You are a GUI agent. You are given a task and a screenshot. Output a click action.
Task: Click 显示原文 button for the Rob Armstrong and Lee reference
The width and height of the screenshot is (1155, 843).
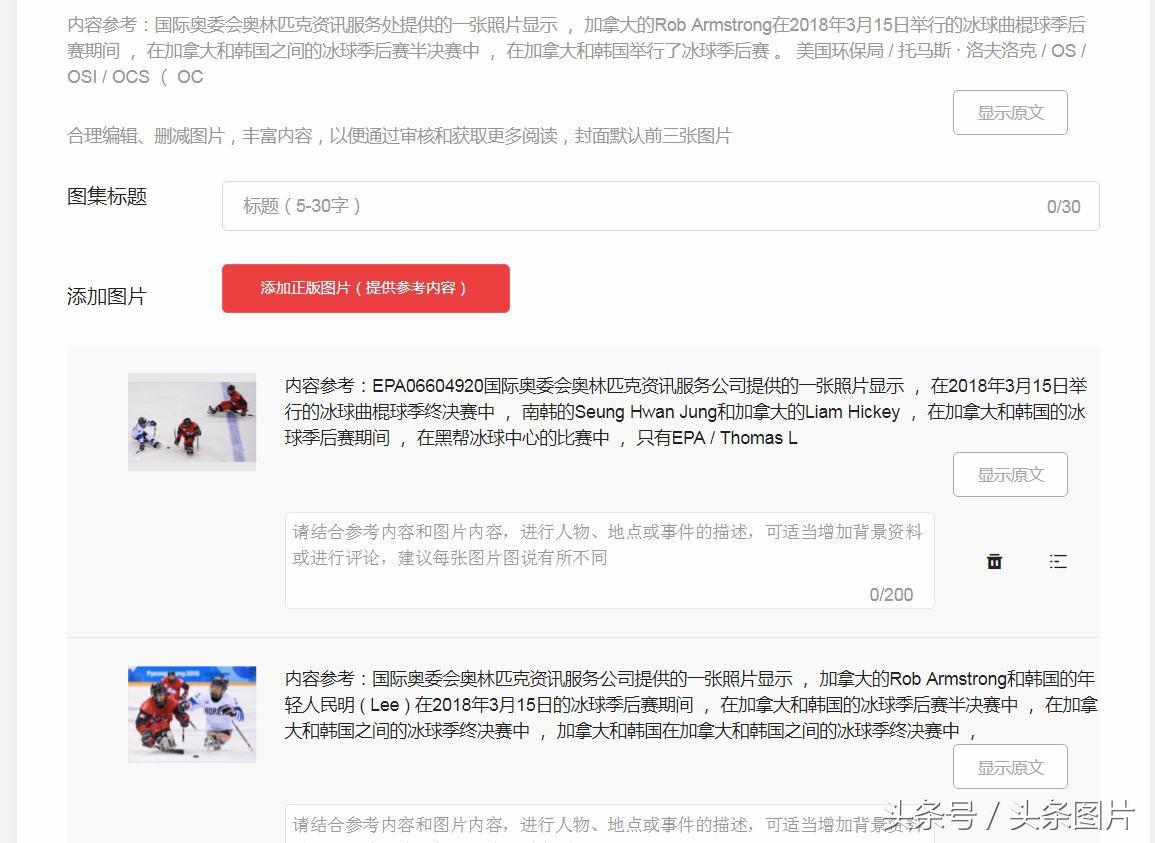[x=1010, y=767]
